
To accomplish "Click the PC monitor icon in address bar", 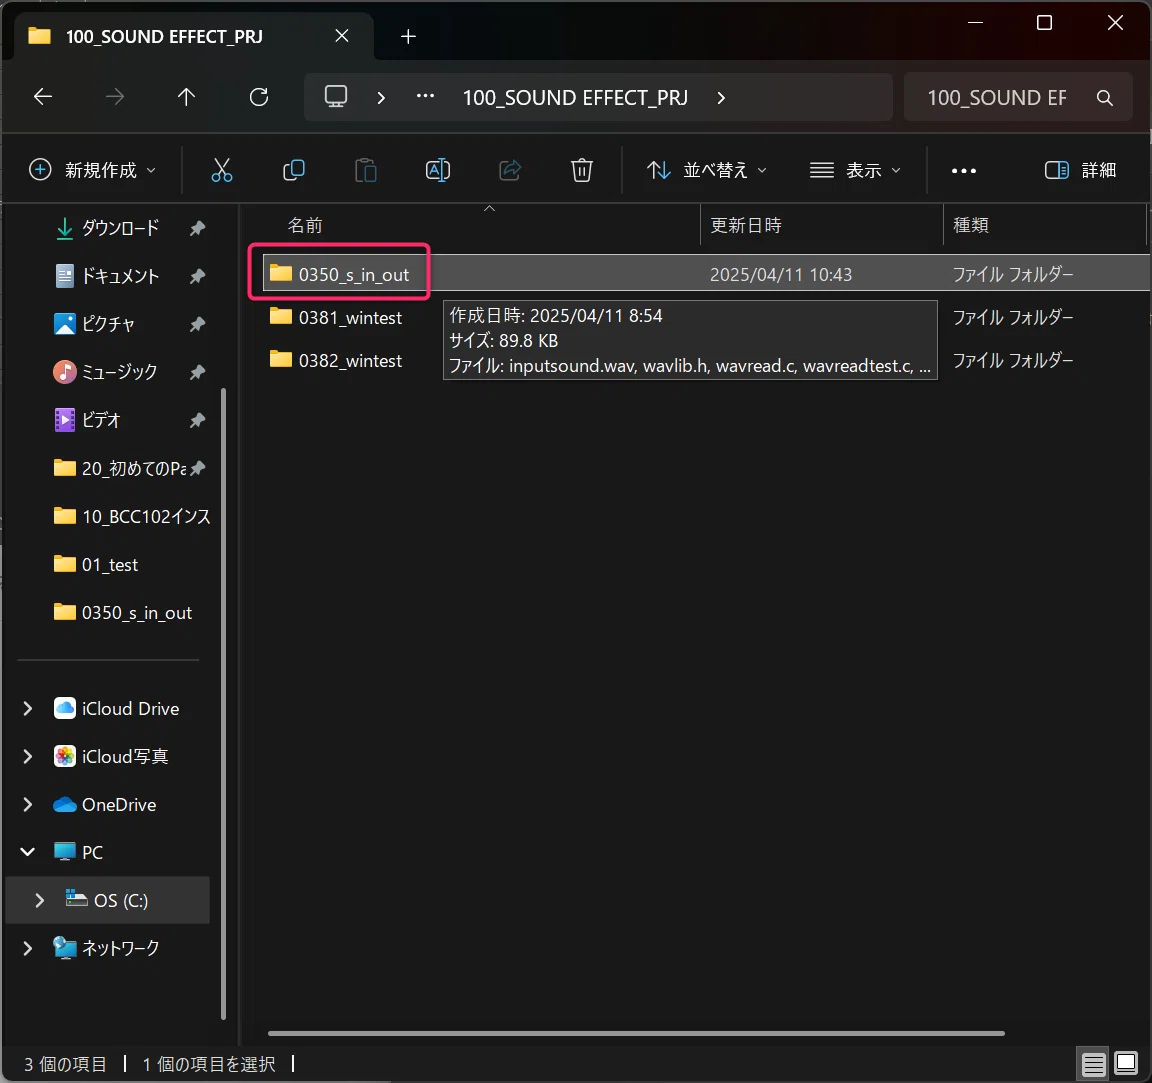I will (x=336, y=97).
